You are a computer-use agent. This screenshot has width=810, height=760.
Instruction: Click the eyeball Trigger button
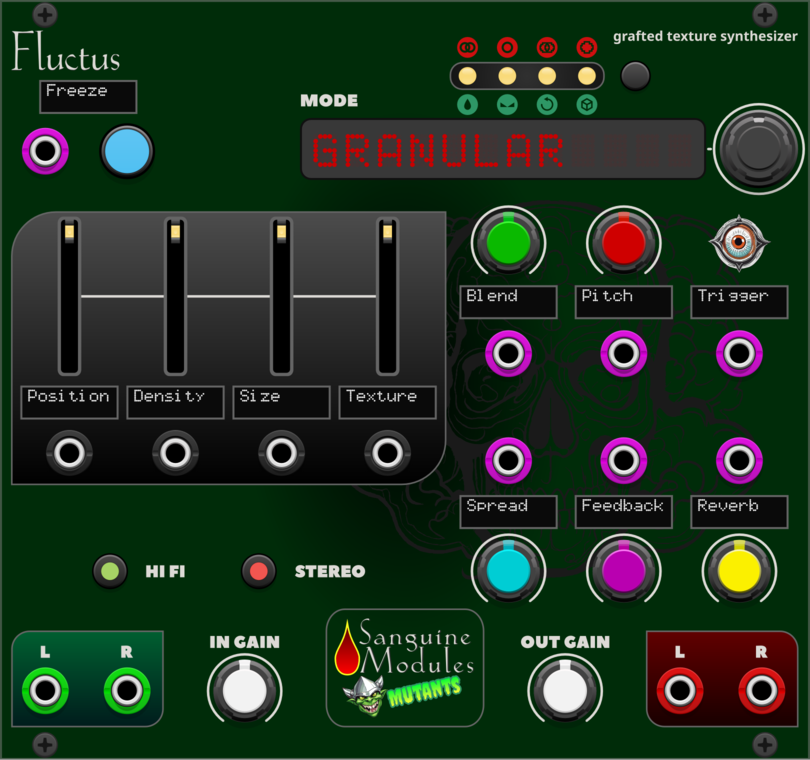click(739, 242)
